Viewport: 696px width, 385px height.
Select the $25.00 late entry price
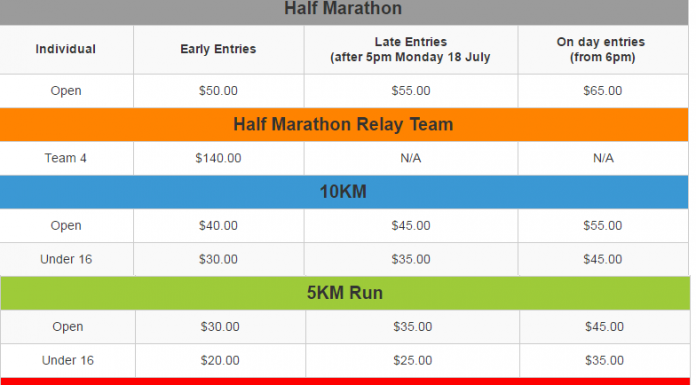[x=413, y=360]
